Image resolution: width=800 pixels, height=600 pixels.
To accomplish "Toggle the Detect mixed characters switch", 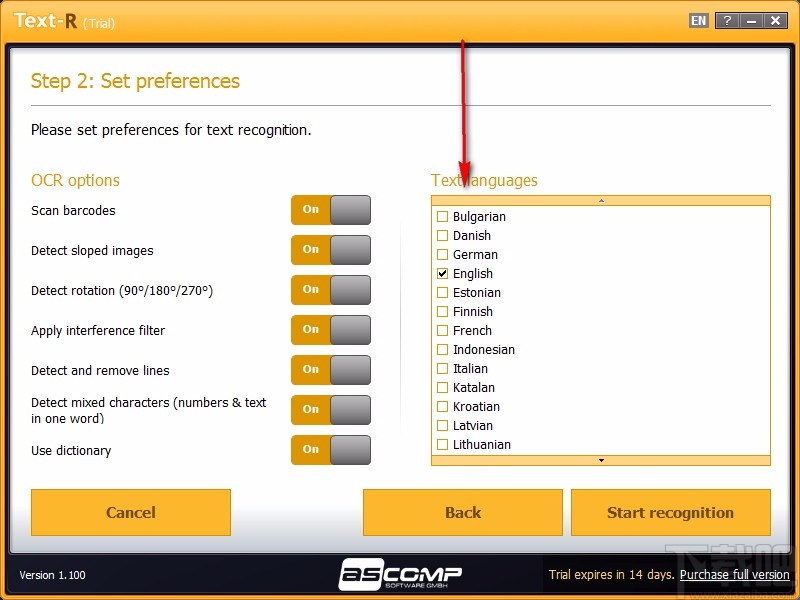I will point(331,410).
